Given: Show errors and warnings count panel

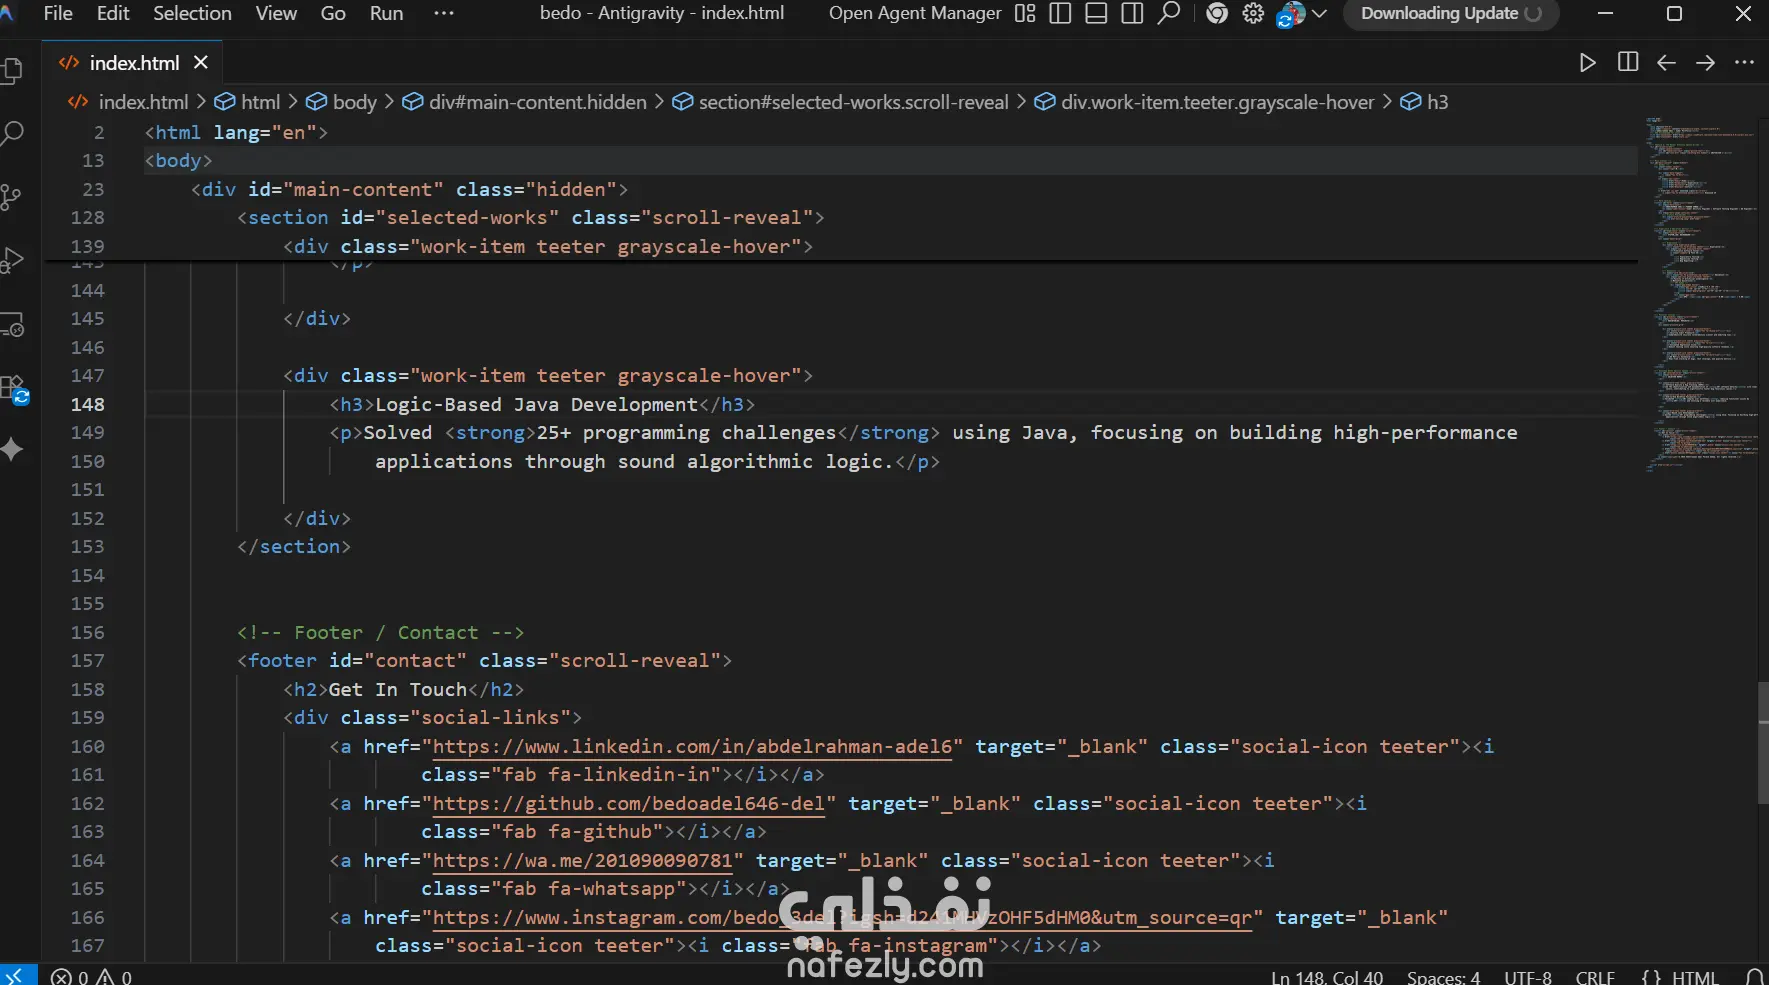Looking at the screenshot, I should point(91,977).
